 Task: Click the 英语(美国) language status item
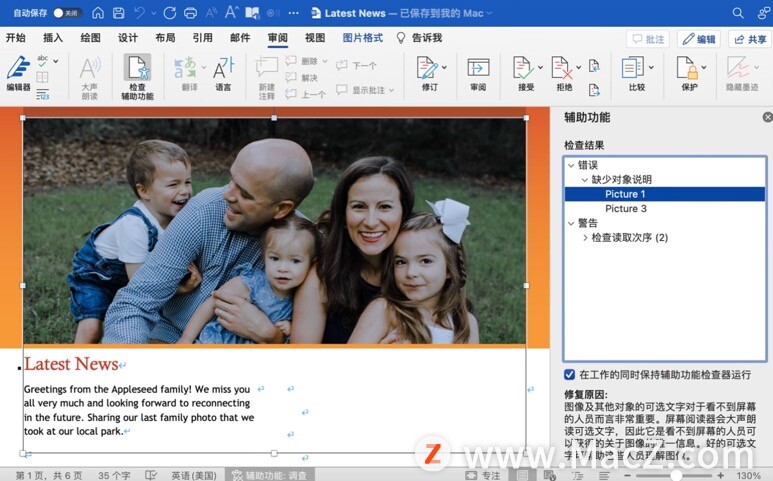point(194,475)
